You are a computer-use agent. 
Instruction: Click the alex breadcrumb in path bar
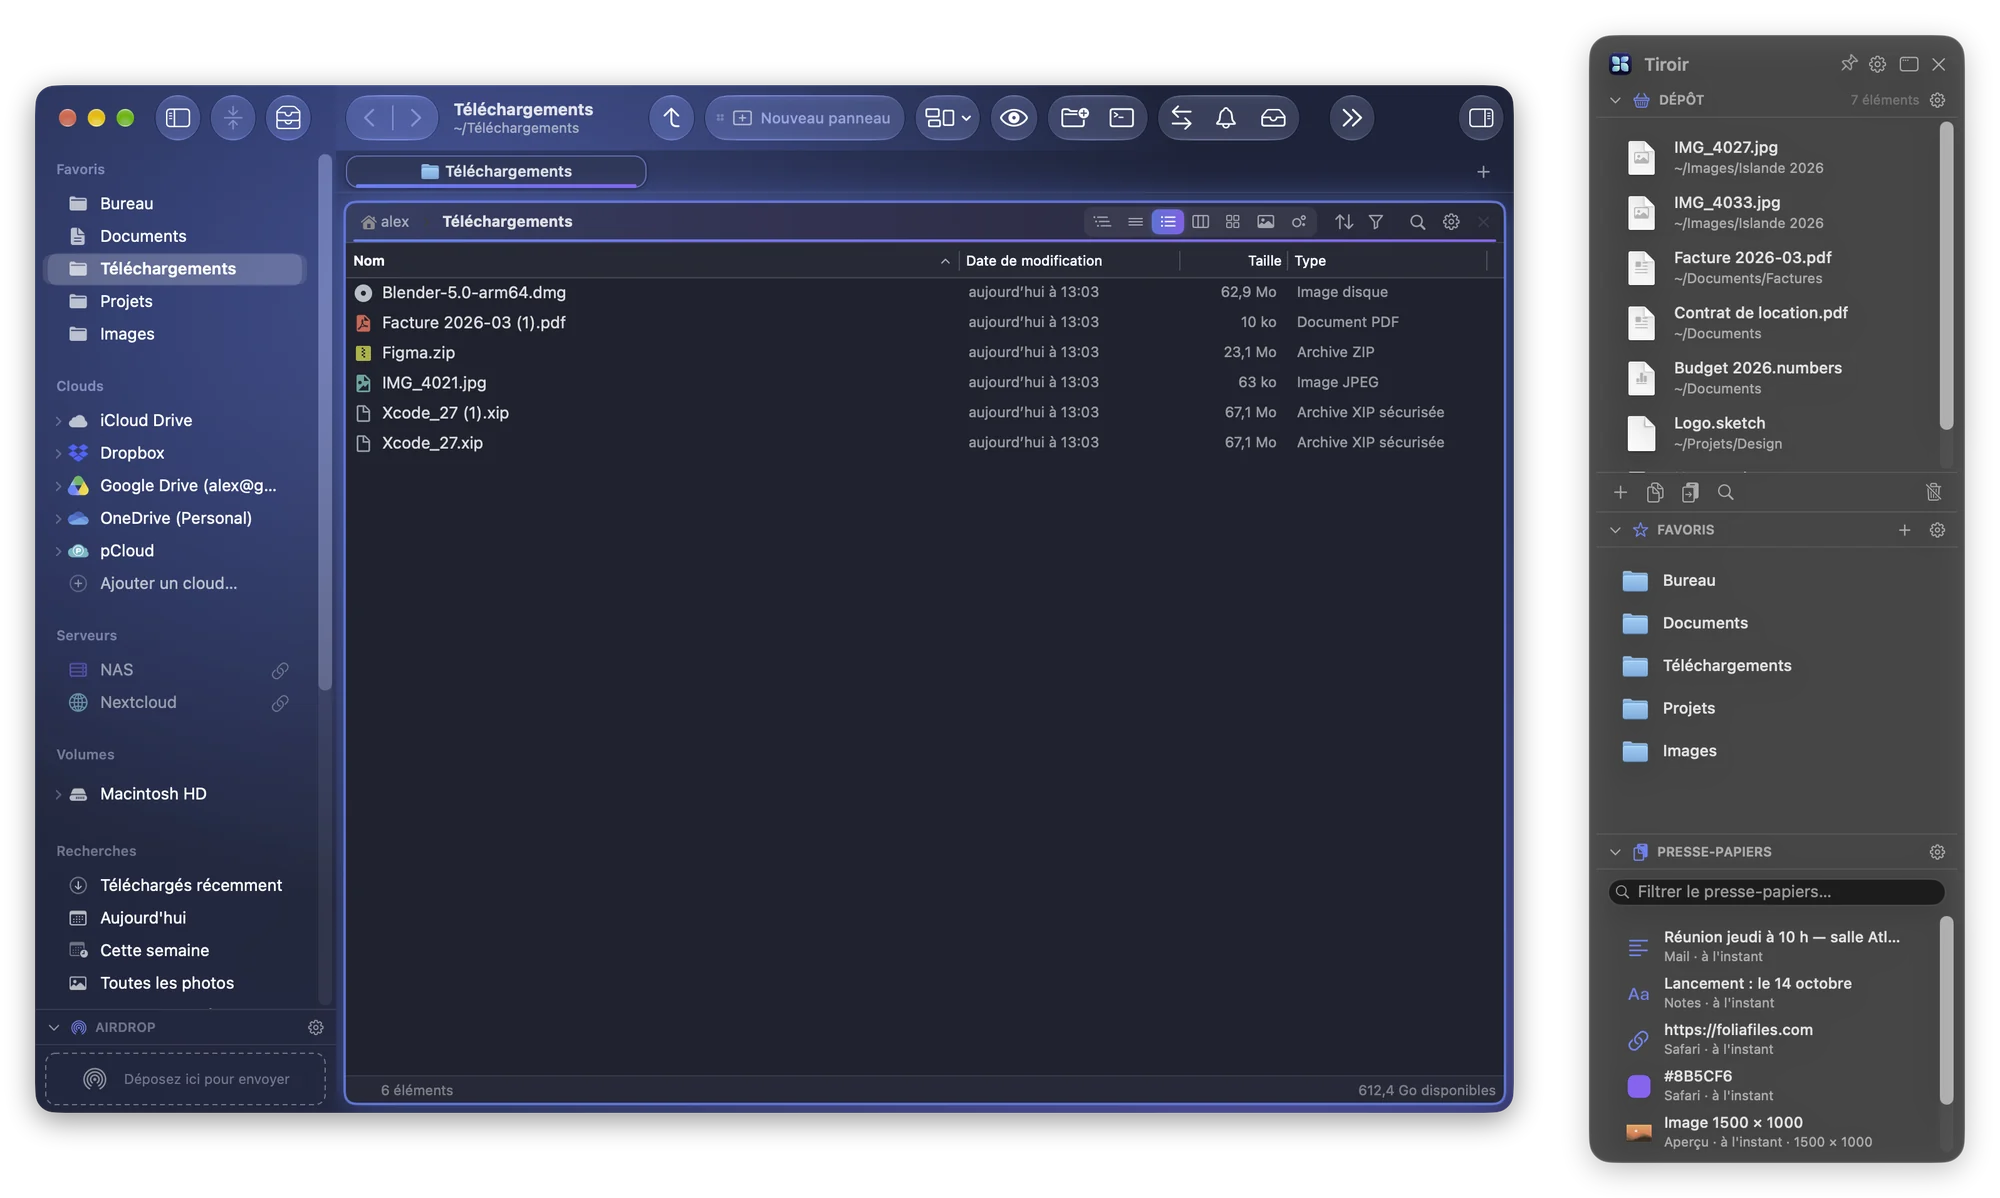tap(385, 222)
